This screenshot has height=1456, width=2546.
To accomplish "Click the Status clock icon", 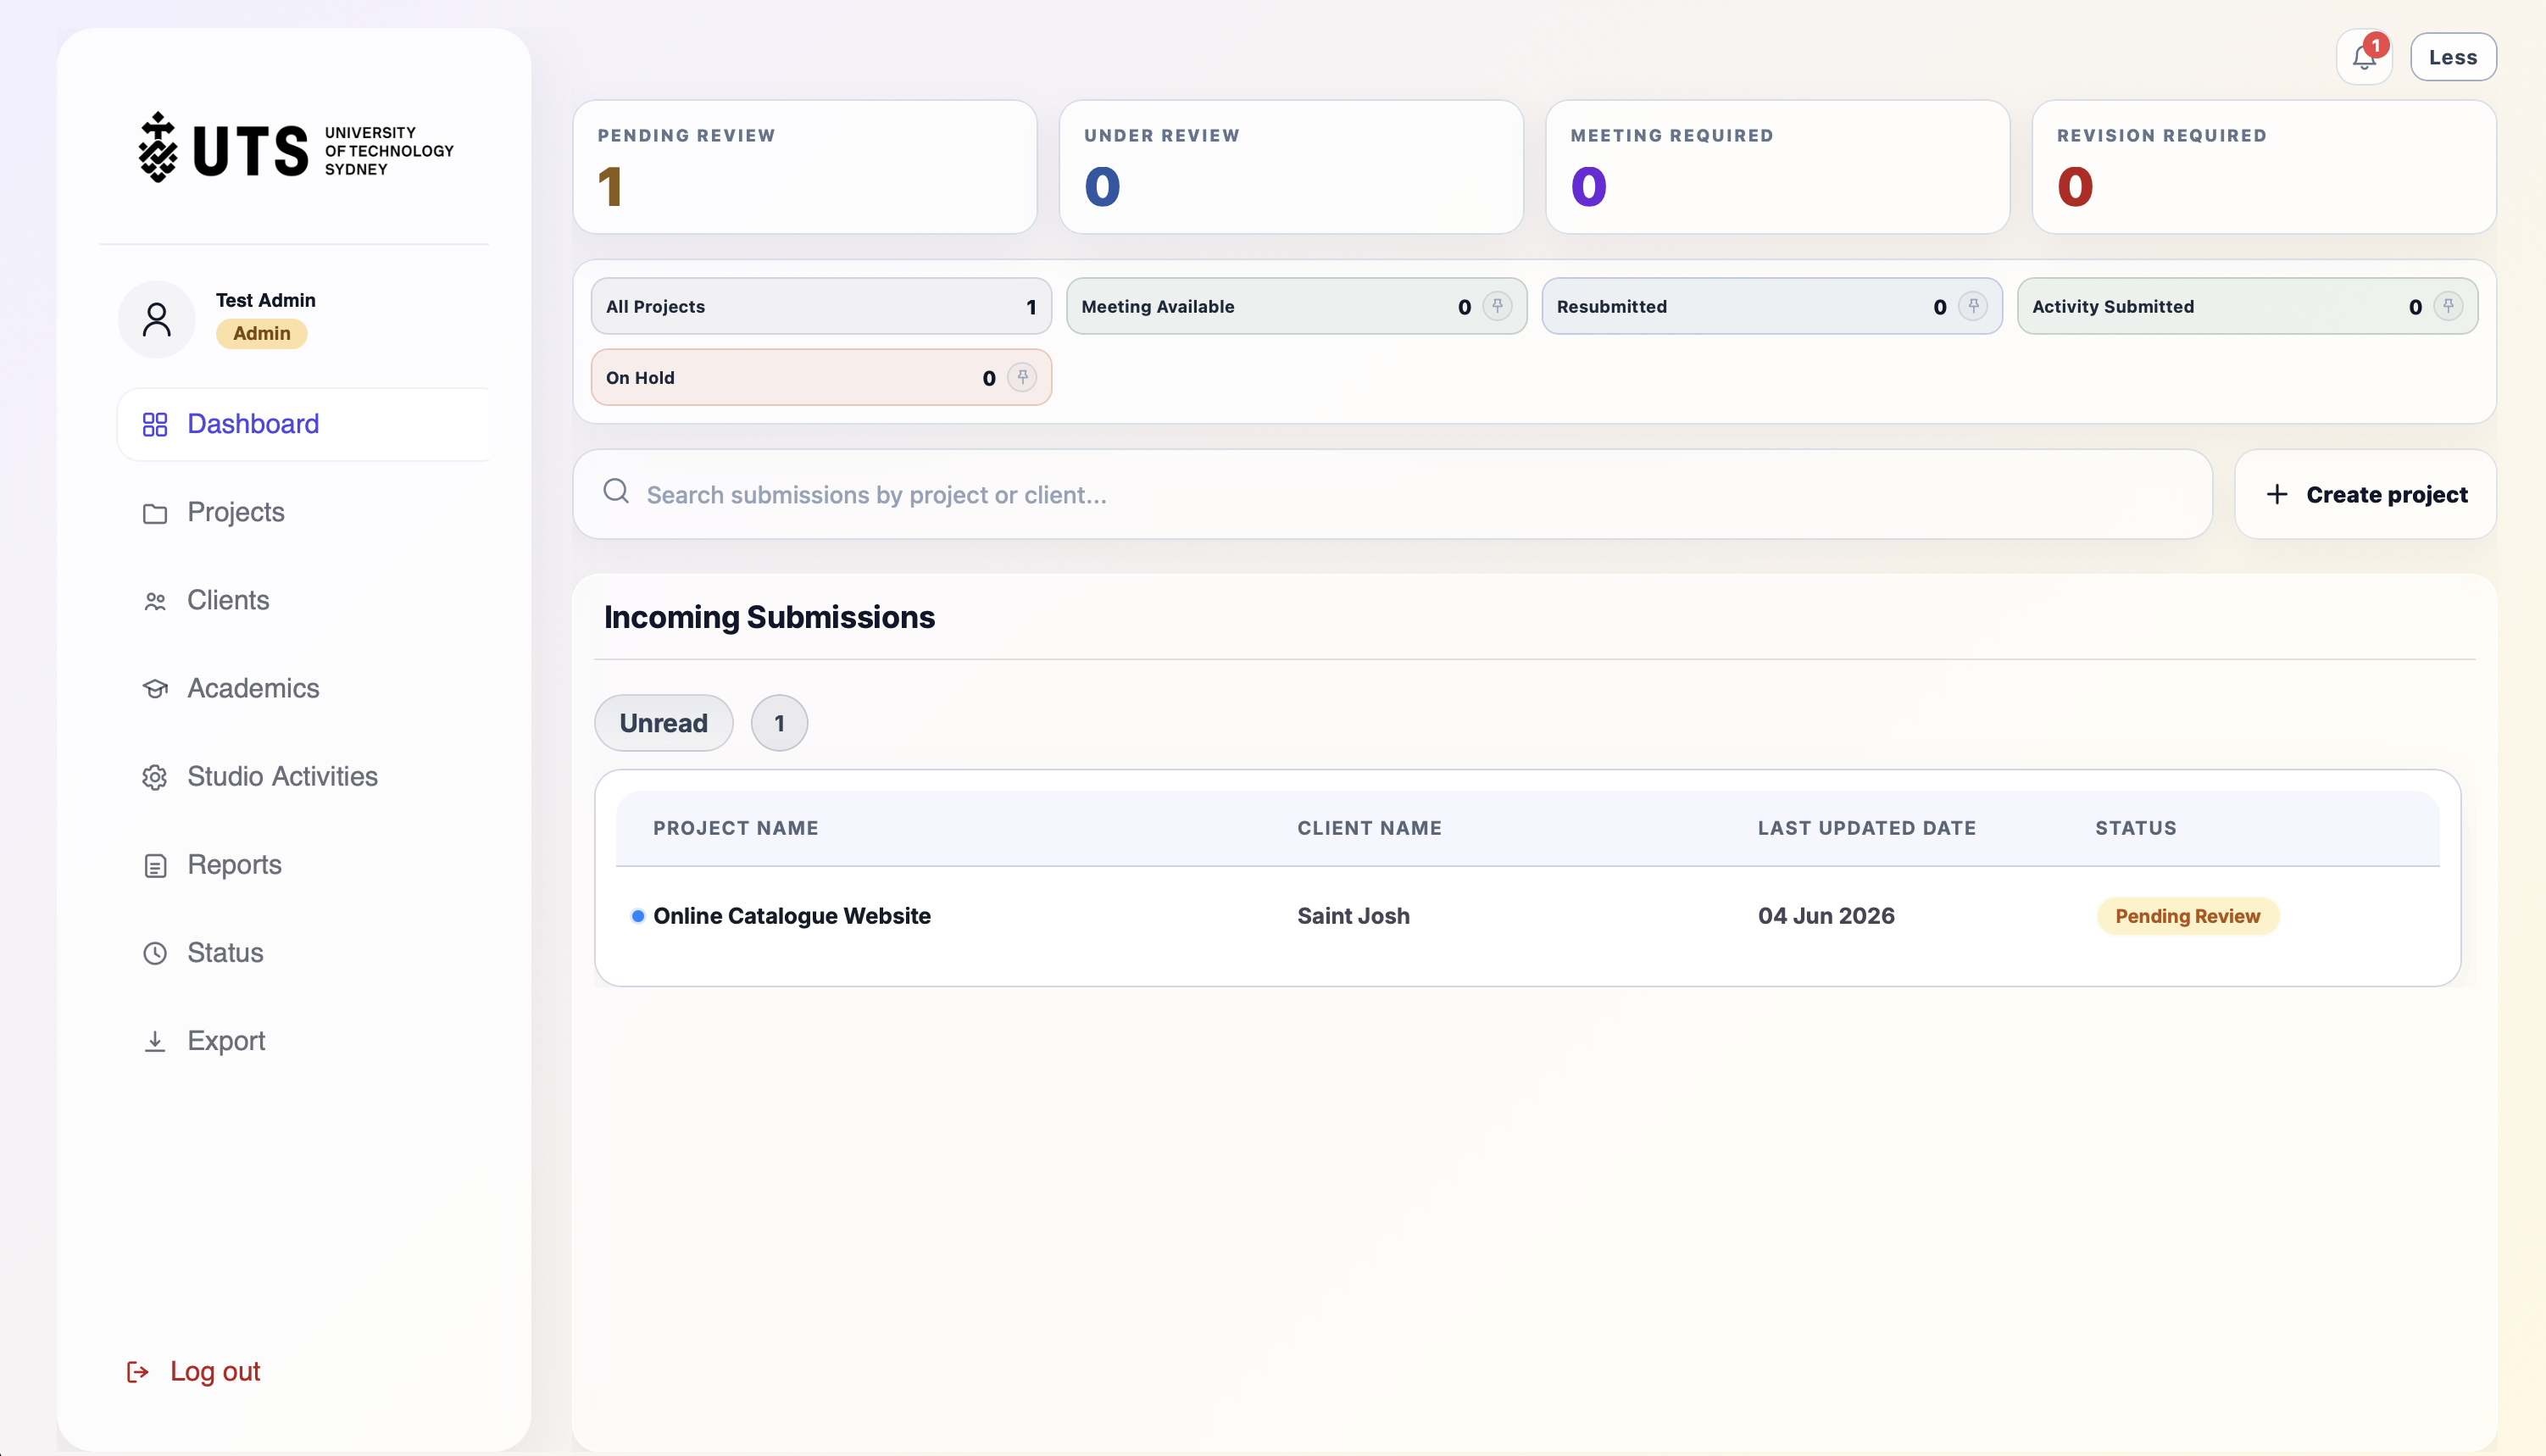I will (x=155, y=953).
